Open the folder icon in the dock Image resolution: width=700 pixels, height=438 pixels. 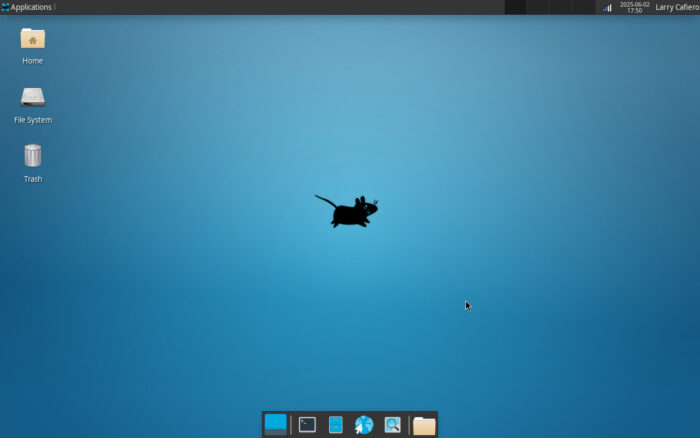(x=424, y=425)
